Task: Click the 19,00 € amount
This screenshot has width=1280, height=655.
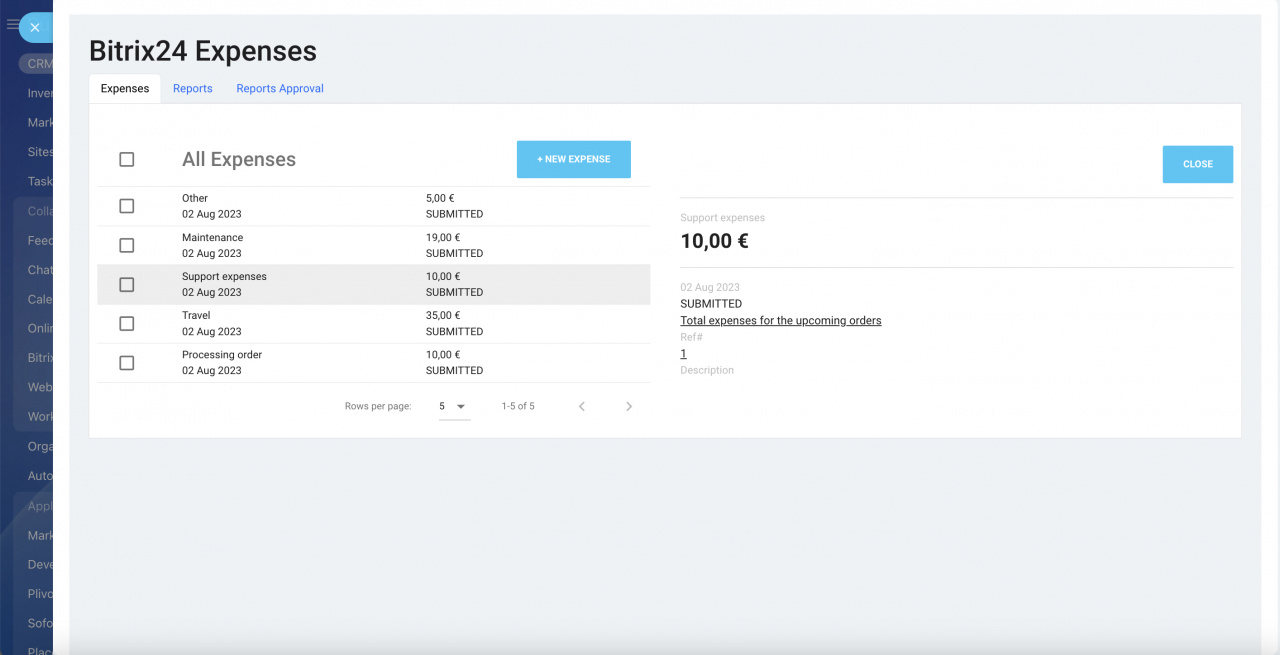Action: [443, 237]
